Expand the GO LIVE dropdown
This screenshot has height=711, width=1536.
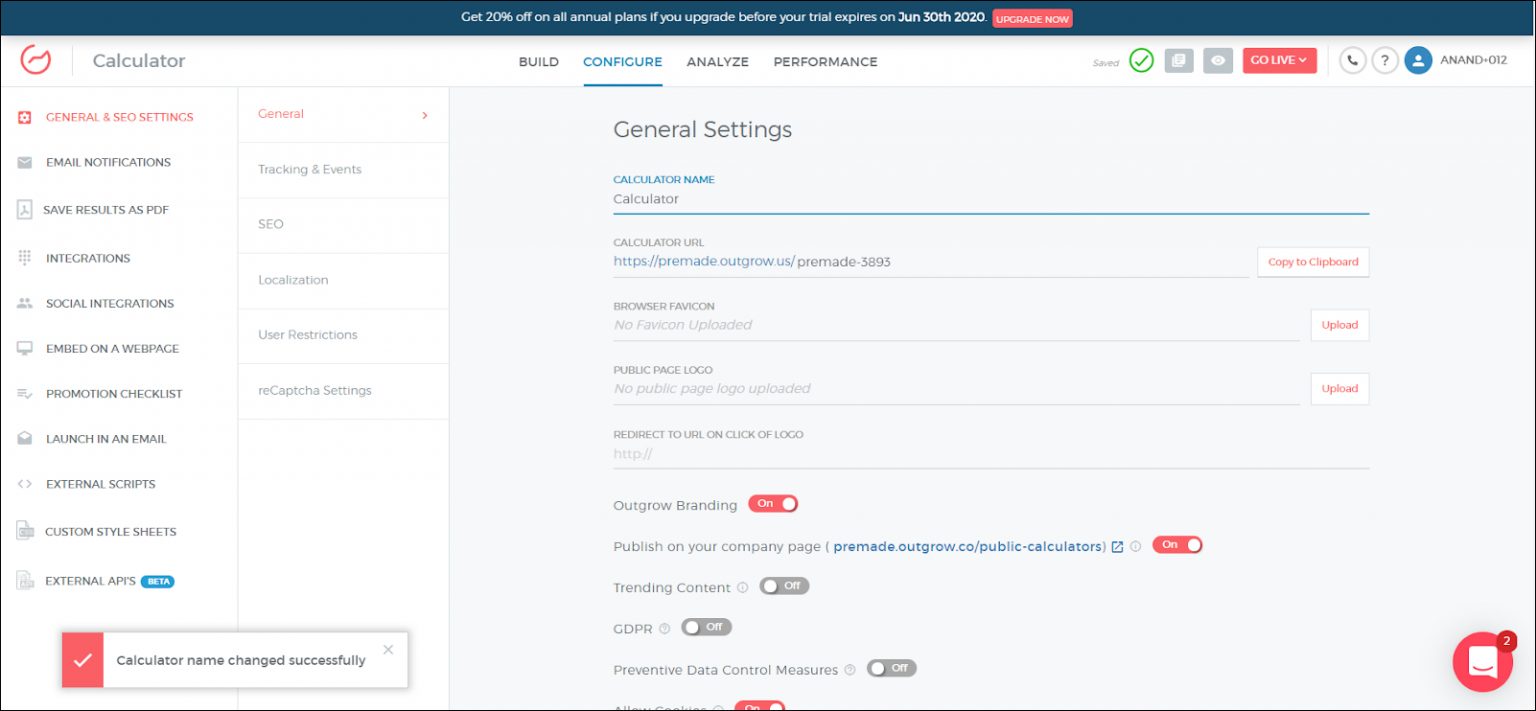[x=1279, y=61]
